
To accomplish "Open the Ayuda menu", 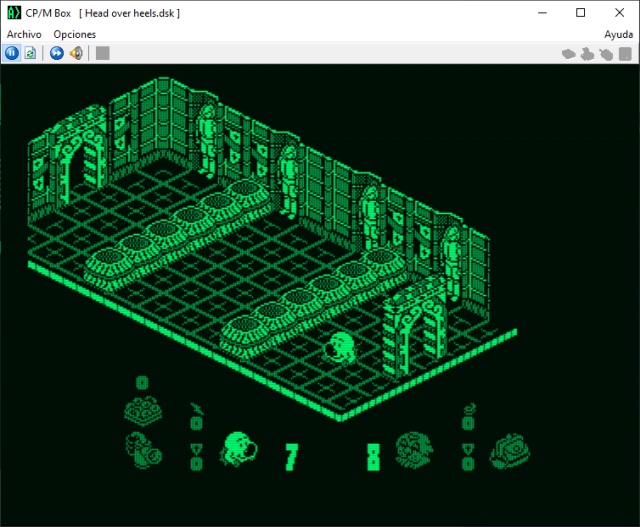I will tap(618, 34).
